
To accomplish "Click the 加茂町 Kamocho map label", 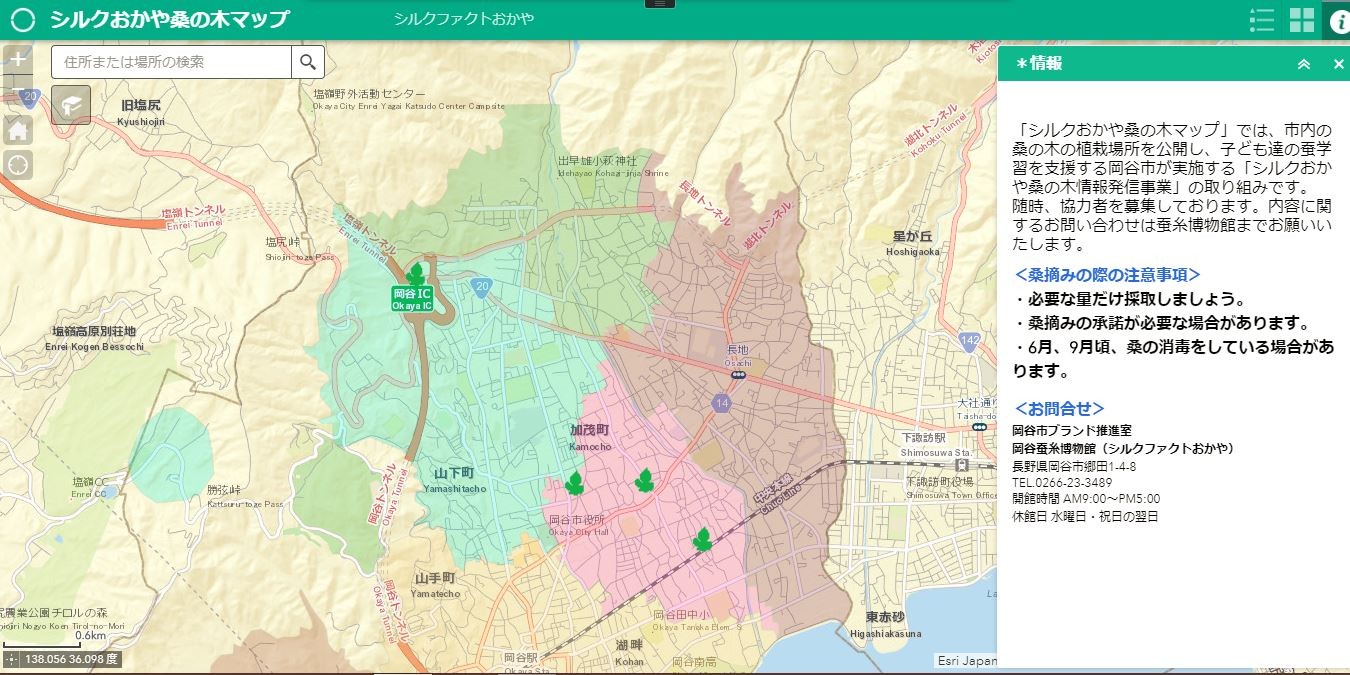I will click(590, 437).
